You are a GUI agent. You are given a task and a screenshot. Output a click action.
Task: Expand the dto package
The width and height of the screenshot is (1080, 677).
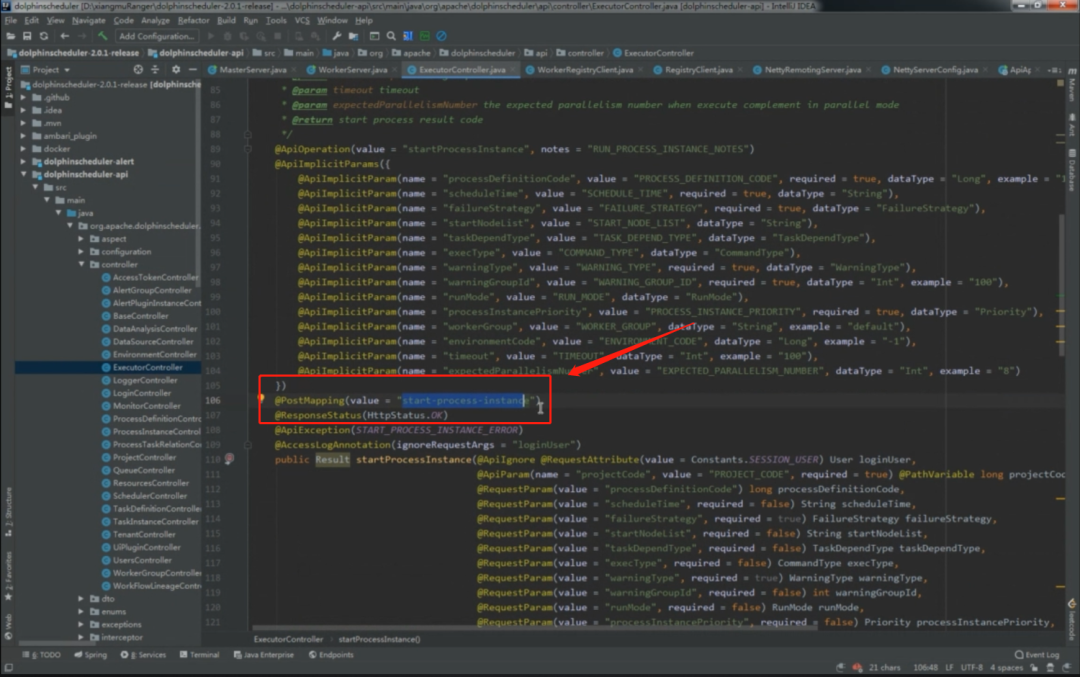81,598
